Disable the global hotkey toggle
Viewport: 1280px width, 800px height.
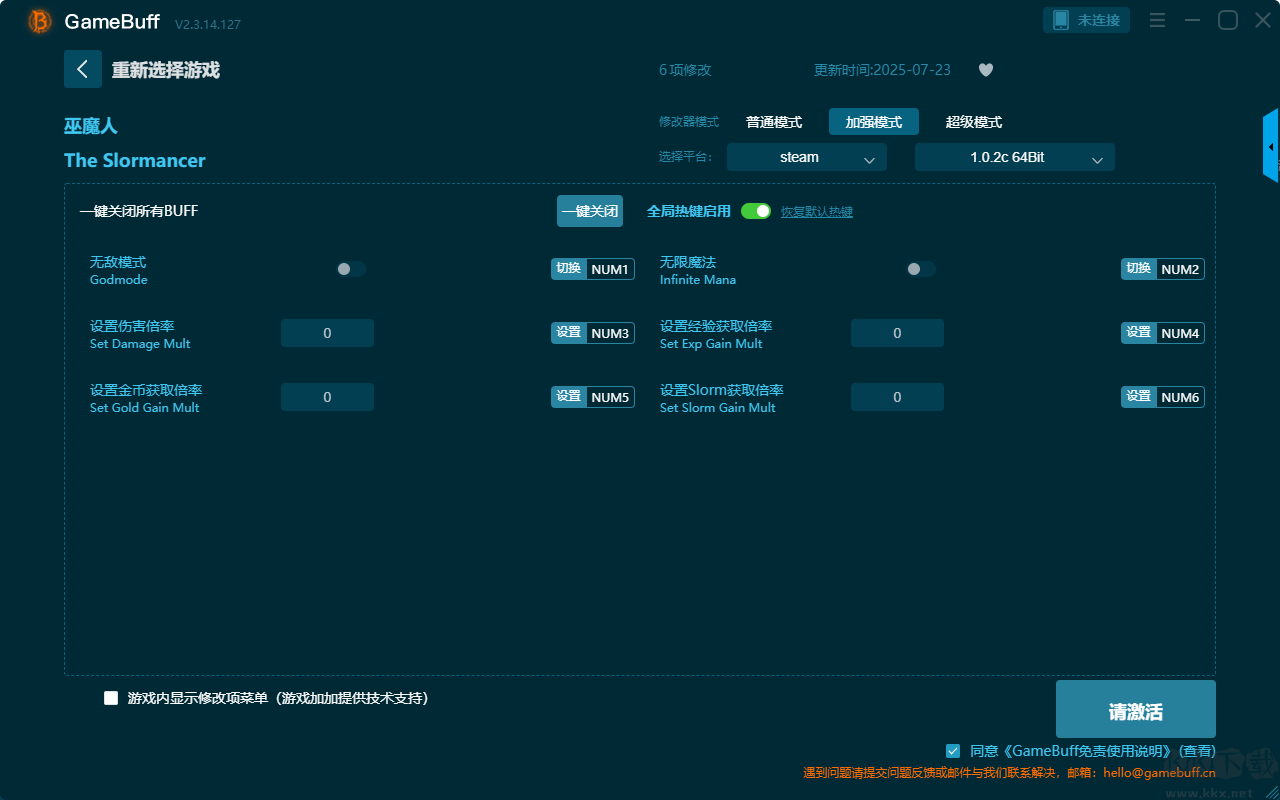click(x=756, y=211)
